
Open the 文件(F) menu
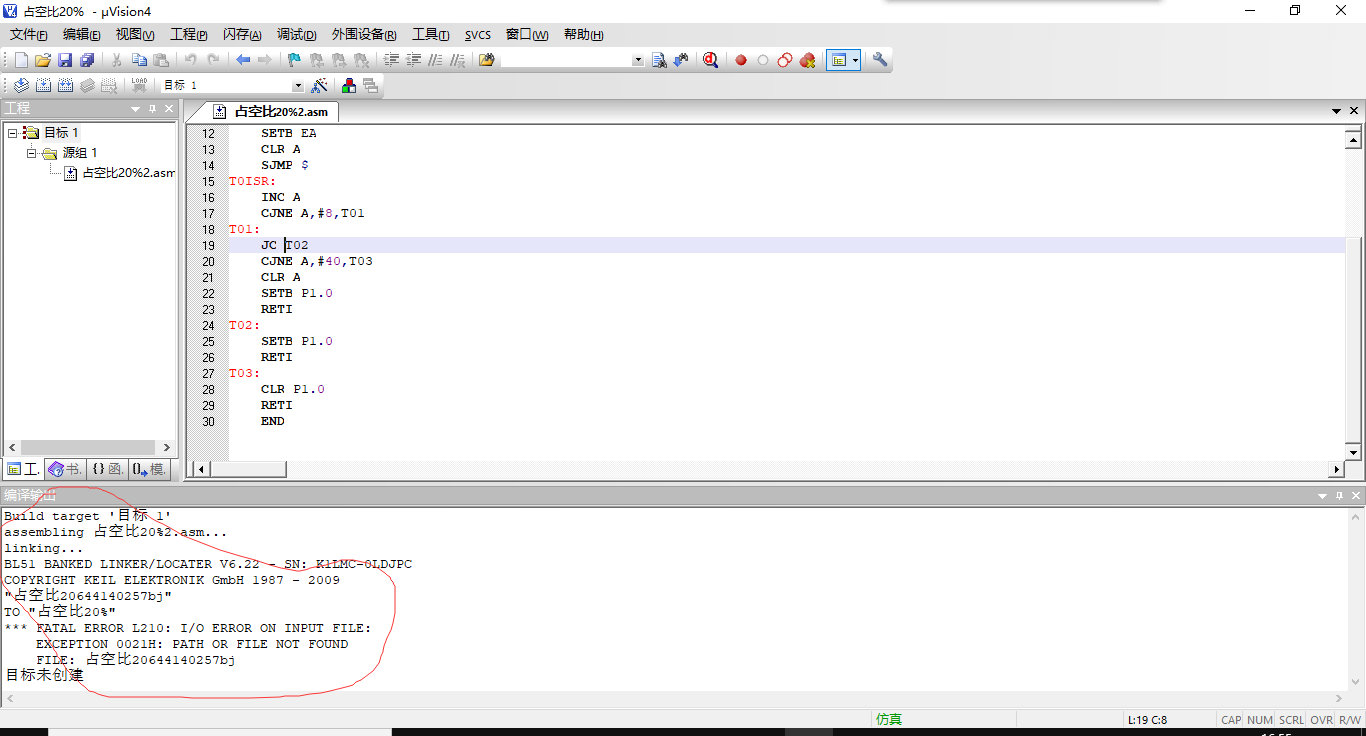point(28,34)
